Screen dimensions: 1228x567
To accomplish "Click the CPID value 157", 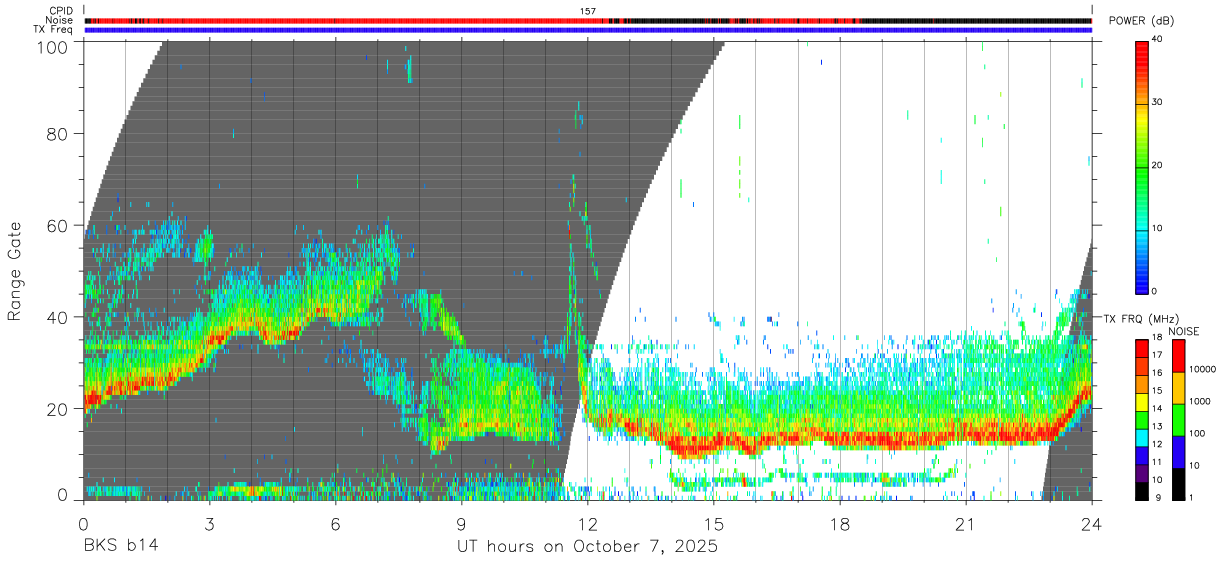I will click(588, 11).
